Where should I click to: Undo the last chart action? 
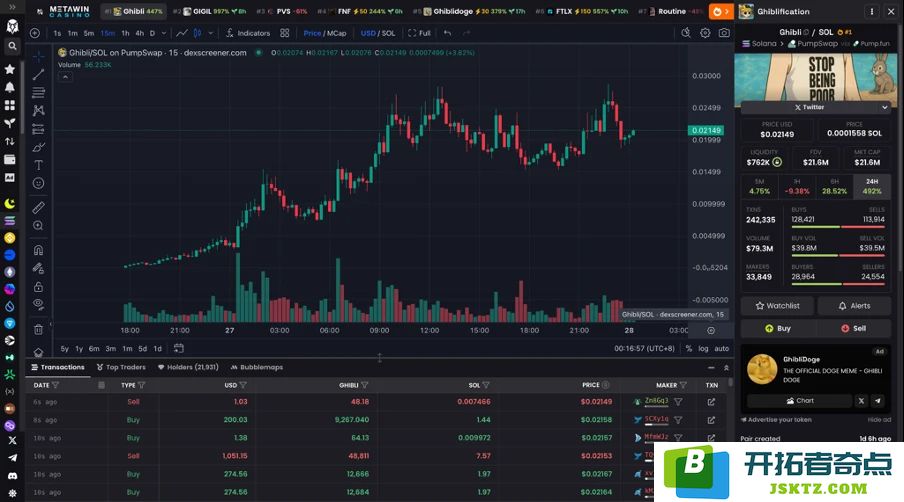447,33
